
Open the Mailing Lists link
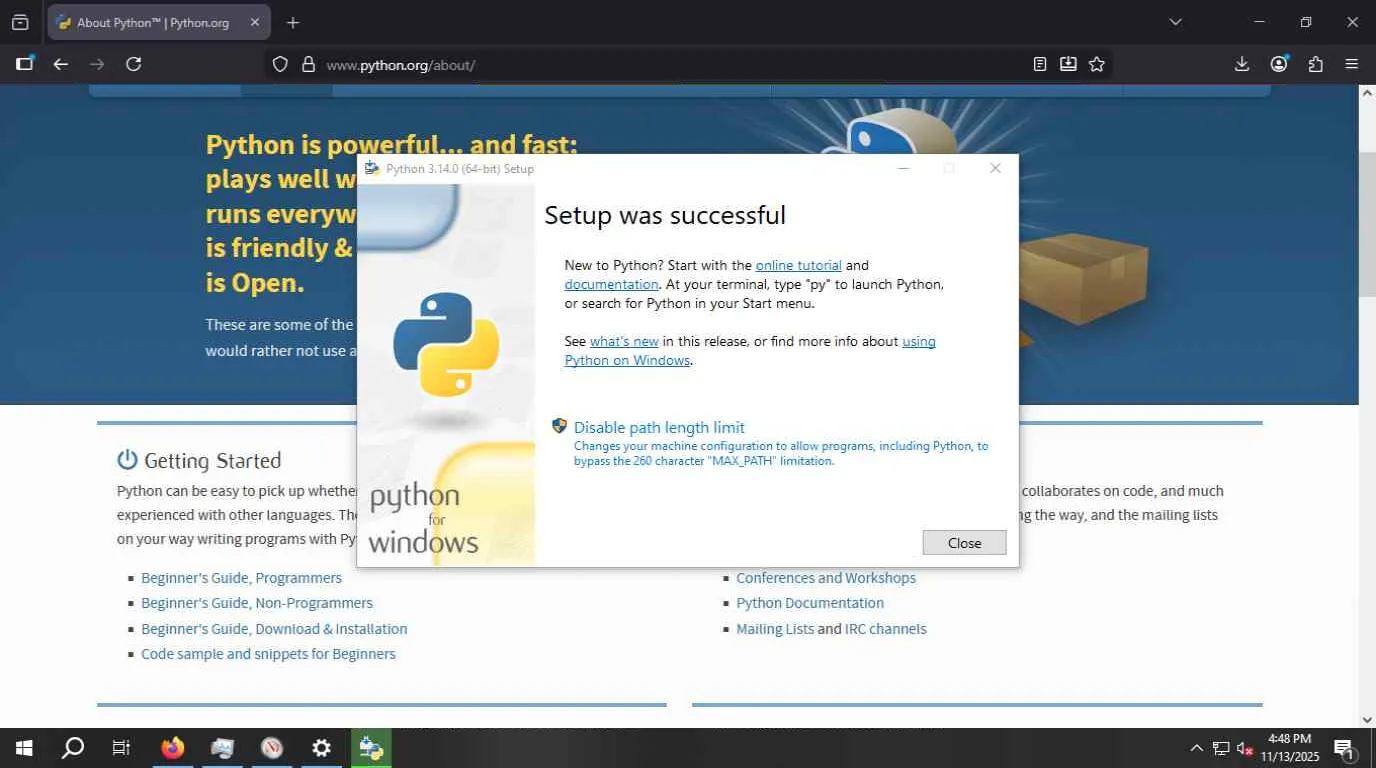[x=775, y=629]
